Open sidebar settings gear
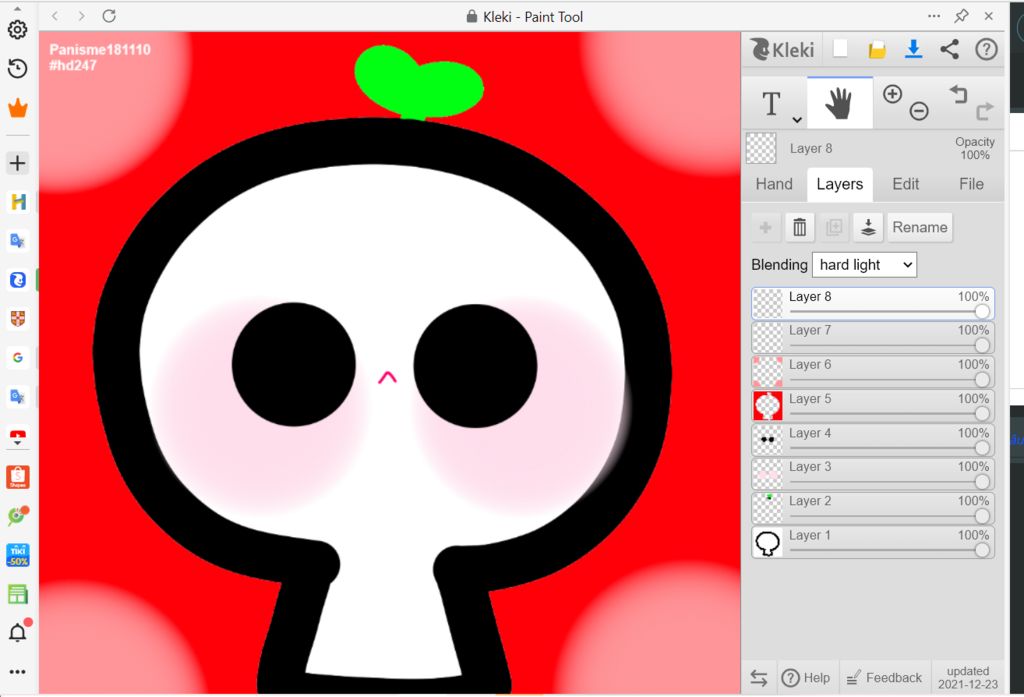This screenshot has width=1024, height=697. pos(18,30)
